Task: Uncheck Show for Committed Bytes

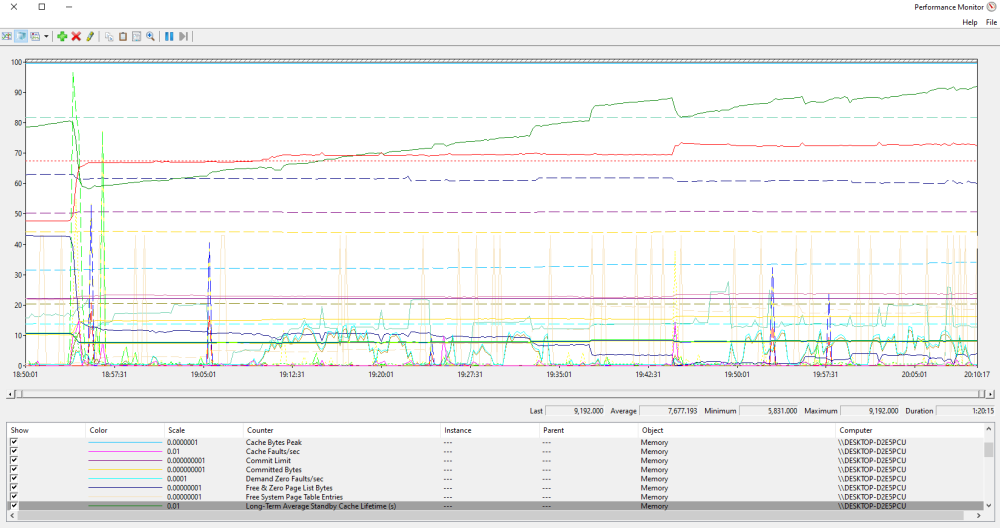Action: [x=14, y=469]
